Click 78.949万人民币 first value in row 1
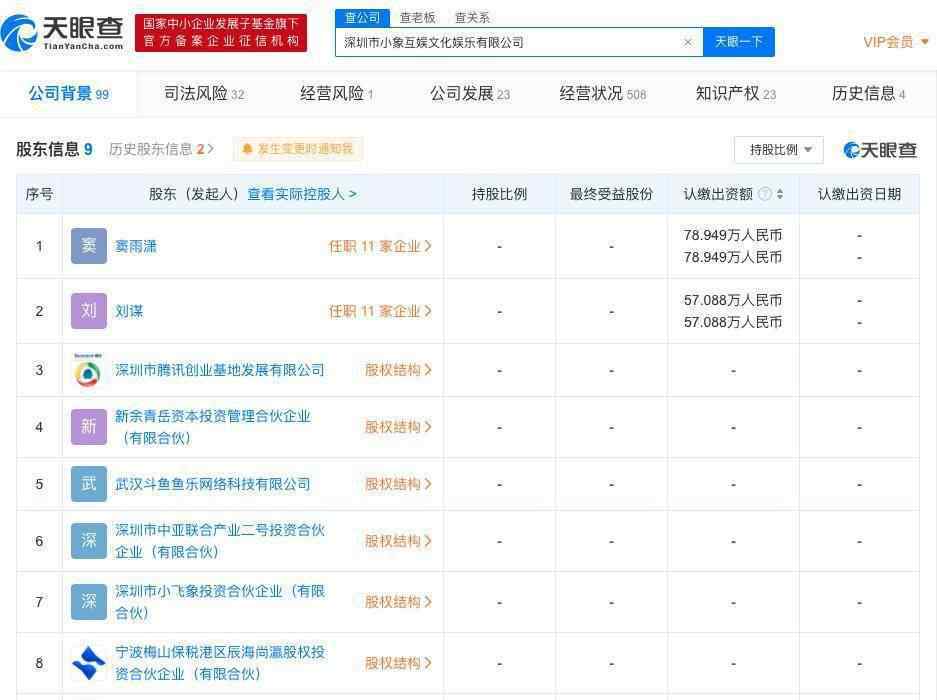This screenshot has height=700, width=937. 733,235
